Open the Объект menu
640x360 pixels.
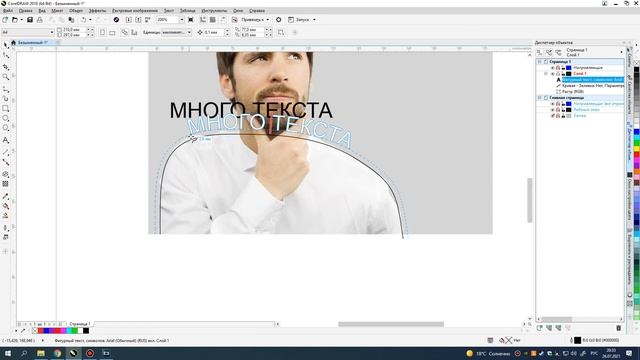[x=76, y=11]
